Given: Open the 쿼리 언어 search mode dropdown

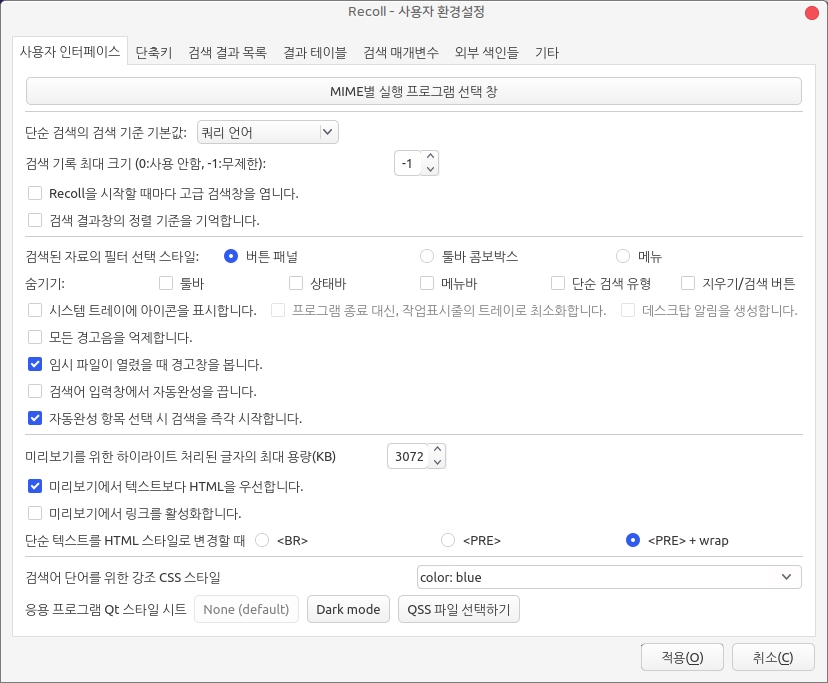Looking at the screenshot, I should (261, 132).
